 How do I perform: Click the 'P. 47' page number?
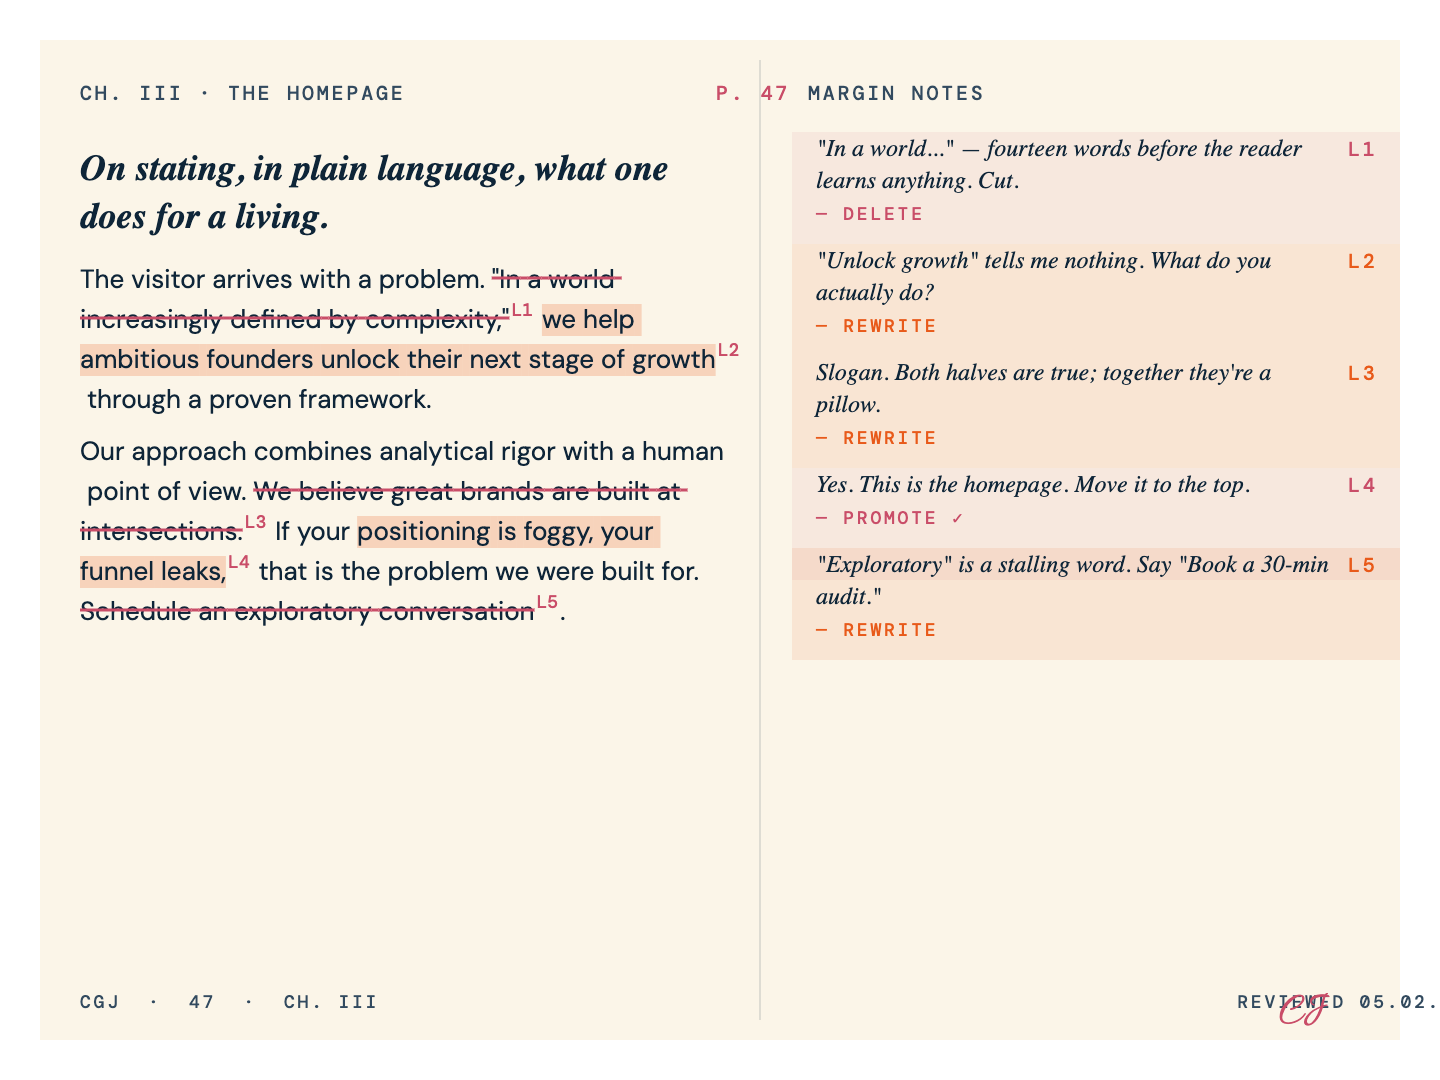click(x=752, y=94)
